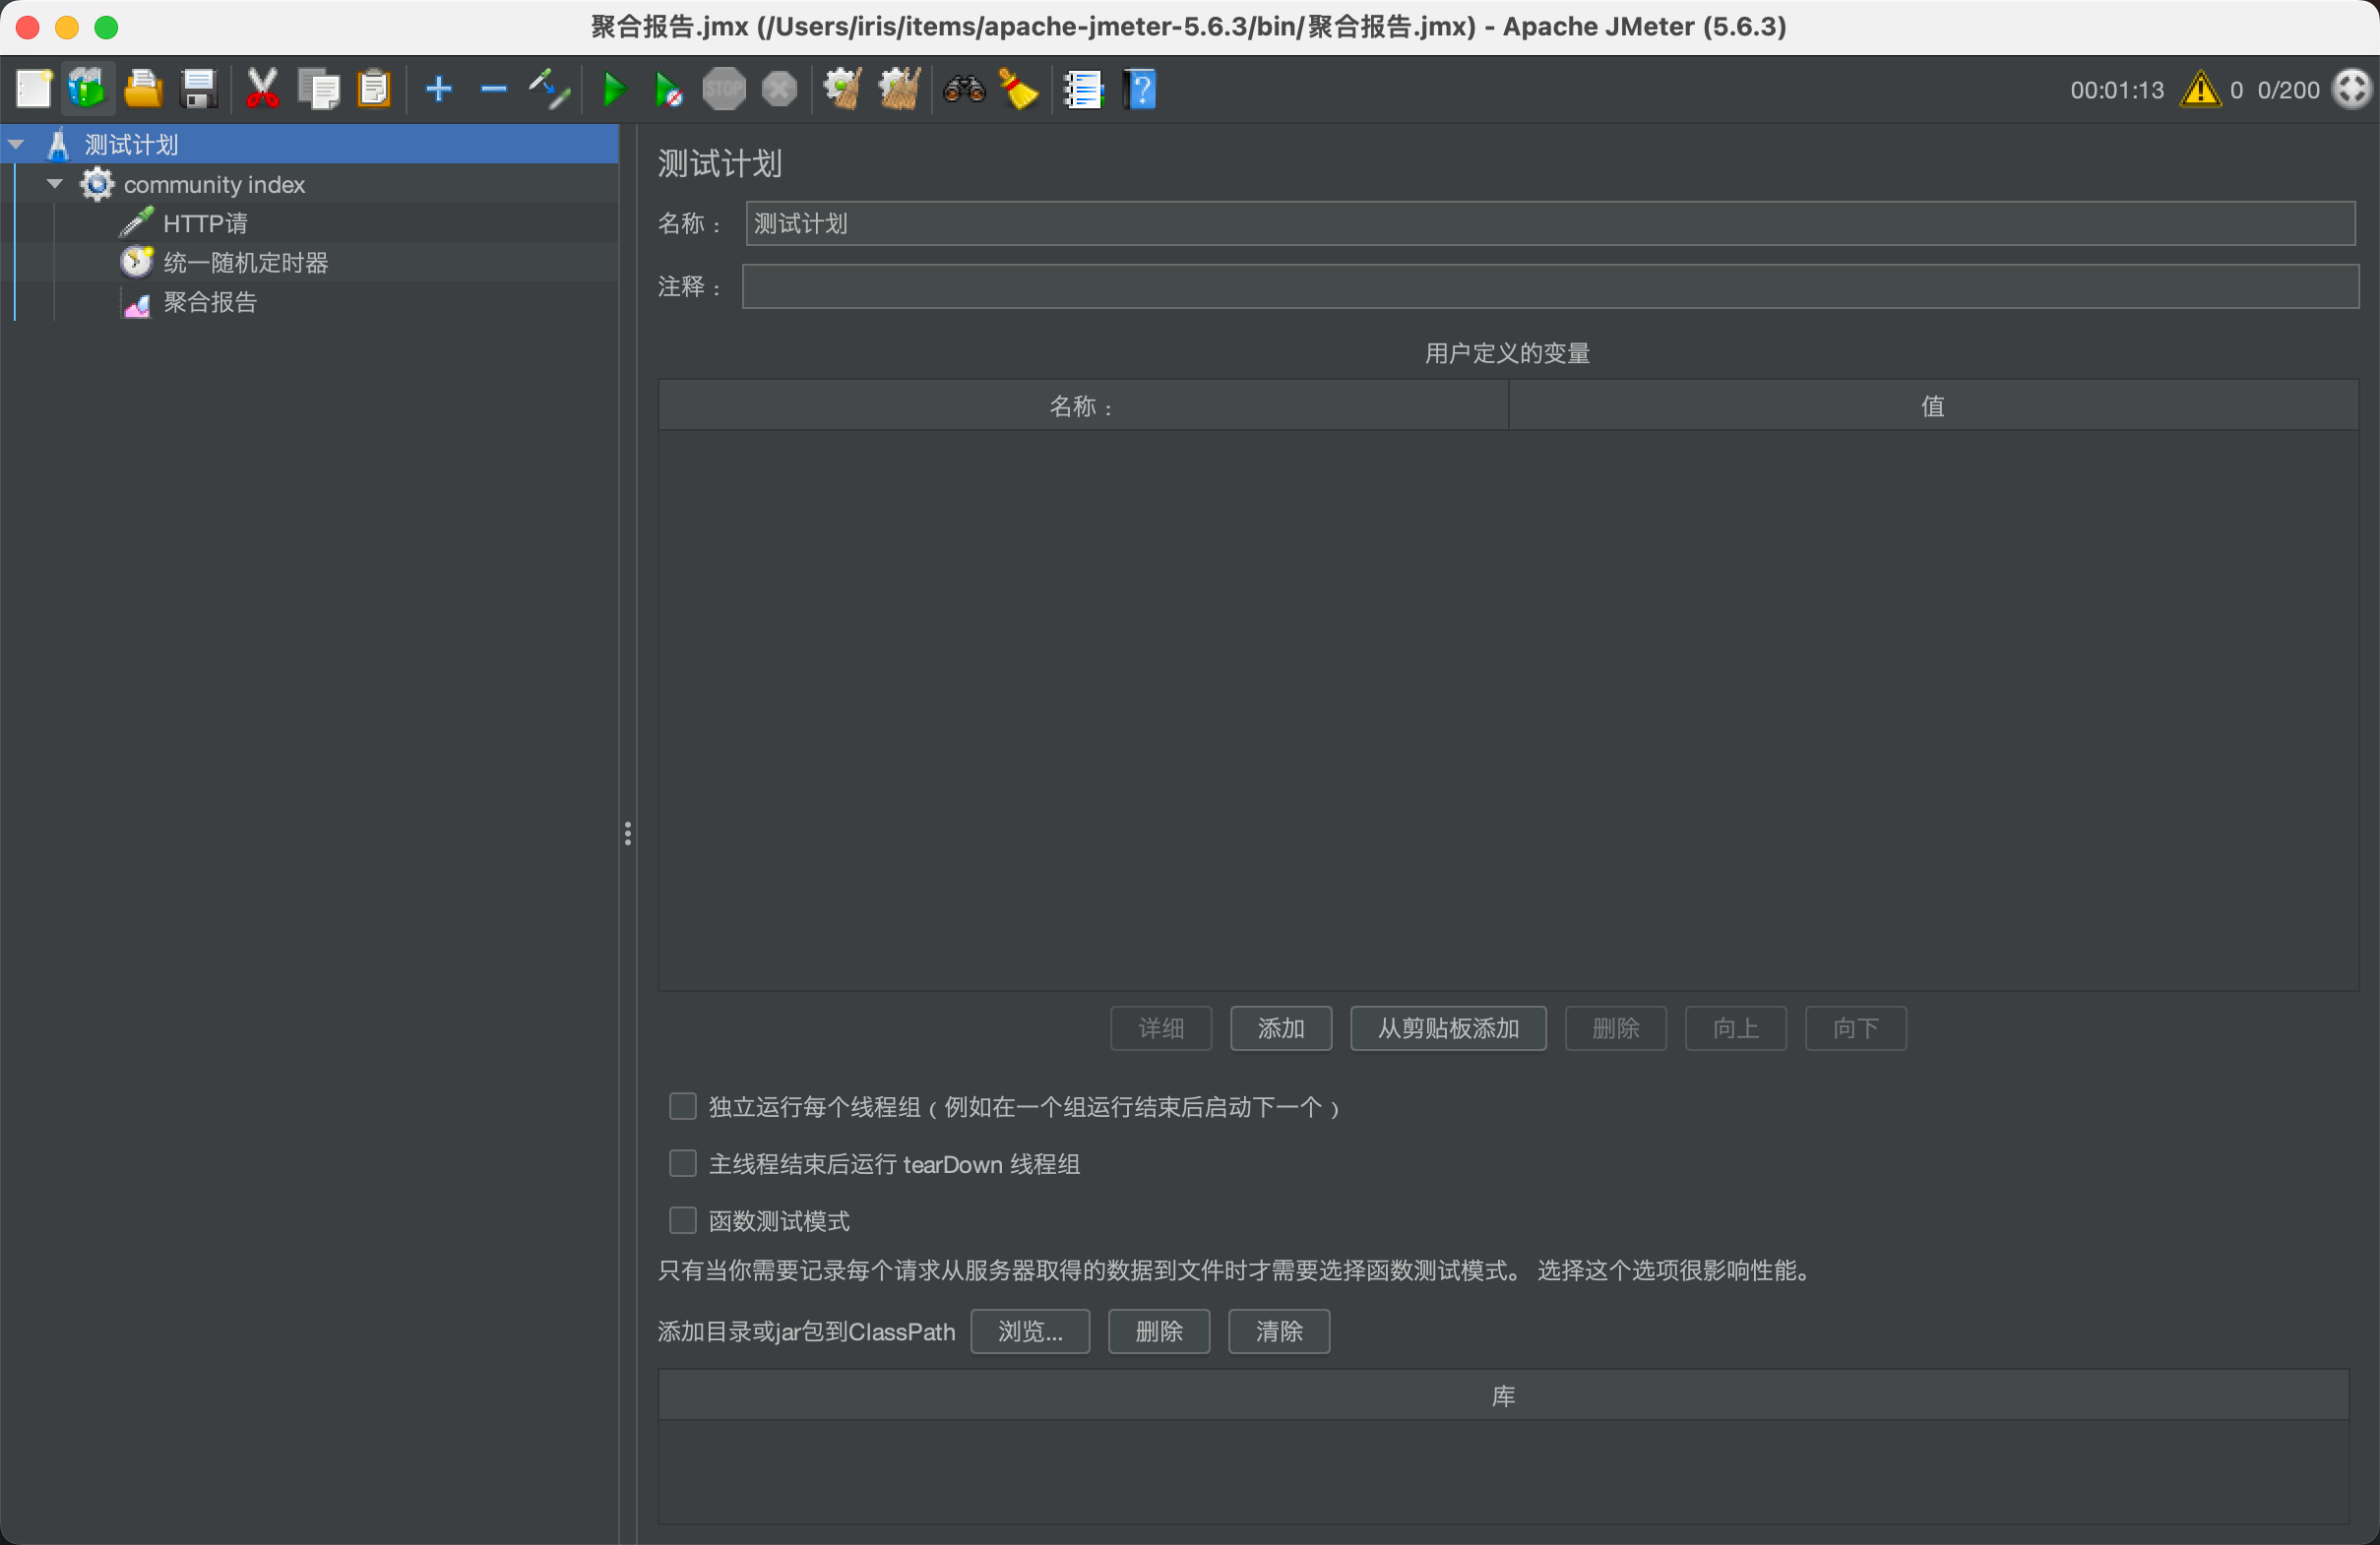The width and height of the screenshot is (2380, 1545).
Task: Toggle enable/disable element icon
Action: (x=549, y=89)
